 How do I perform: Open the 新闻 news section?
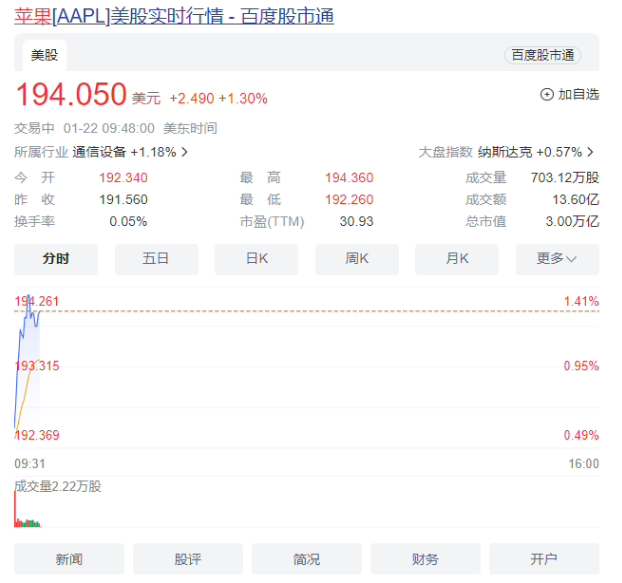(x=69, y=559)
